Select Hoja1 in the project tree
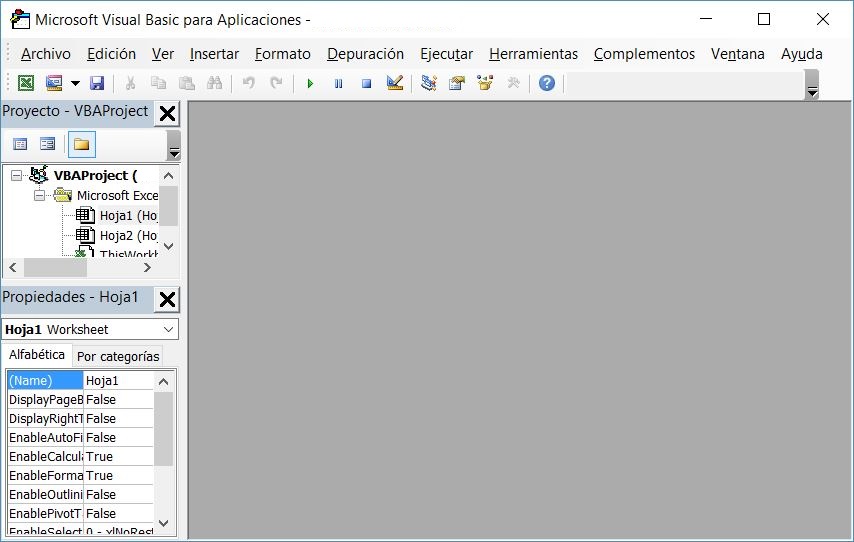Image resolution: width=854 pixels, height=542 pixels. pos(129,216)
